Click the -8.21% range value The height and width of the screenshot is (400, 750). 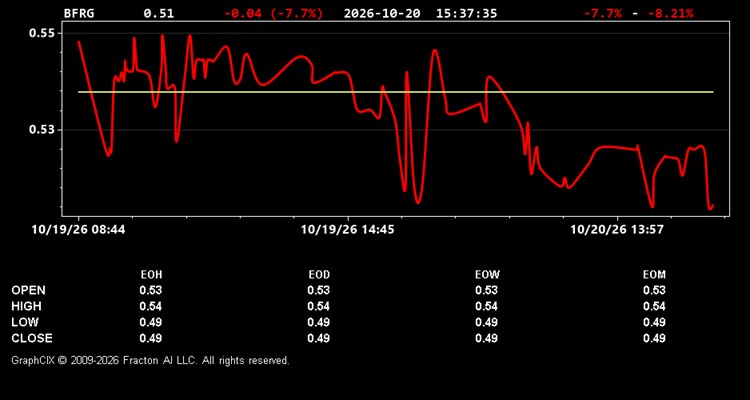point(670,13)
